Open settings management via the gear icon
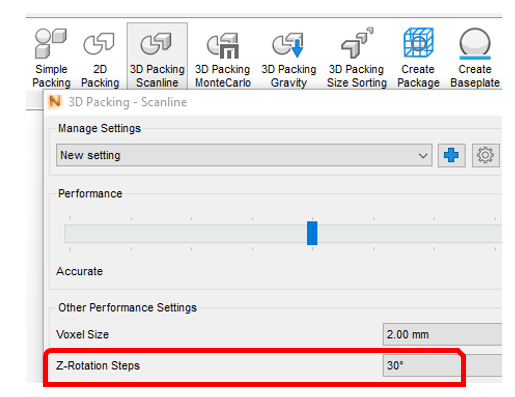Image resolution: width=515 pixels, height=397 pixels. [485, 155]
